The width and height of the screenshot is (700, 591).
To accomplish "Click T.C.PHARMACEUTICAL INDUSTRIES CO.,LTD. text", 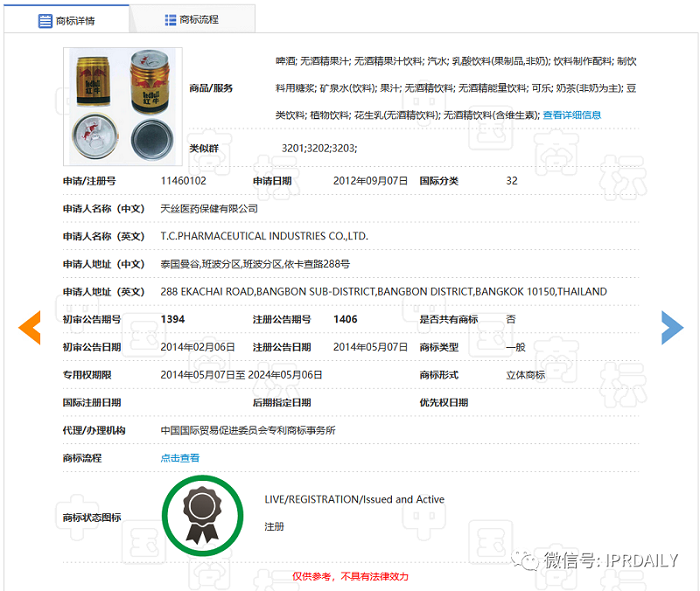I will click(264, 236).
